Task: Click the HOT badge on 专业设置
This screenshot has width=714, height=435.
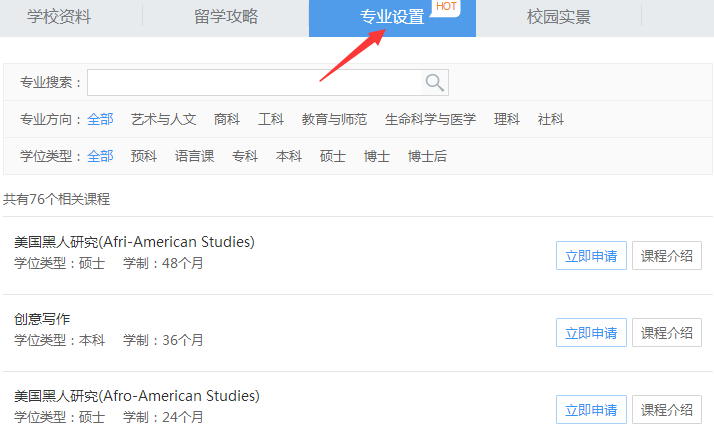Action: 446,7
